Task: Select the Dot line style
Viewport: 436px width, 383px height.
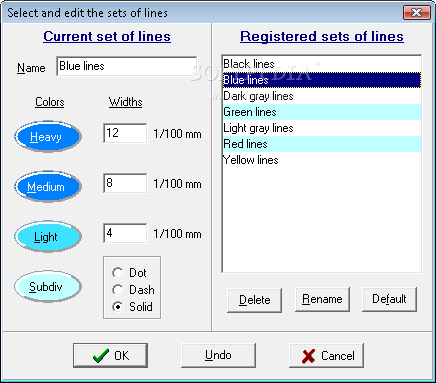Action: pos(129,273)
